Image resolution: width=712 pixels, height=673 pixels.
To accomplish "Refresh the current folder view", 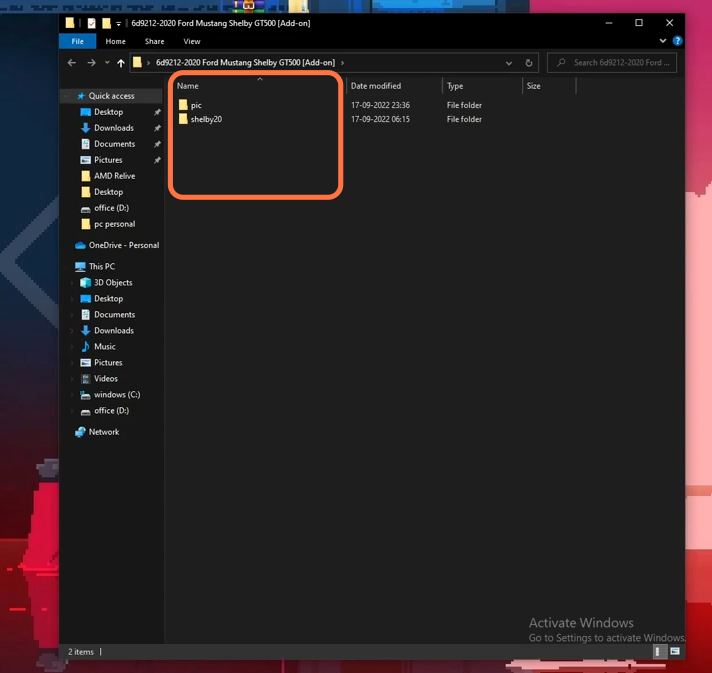I will point(529,63).
